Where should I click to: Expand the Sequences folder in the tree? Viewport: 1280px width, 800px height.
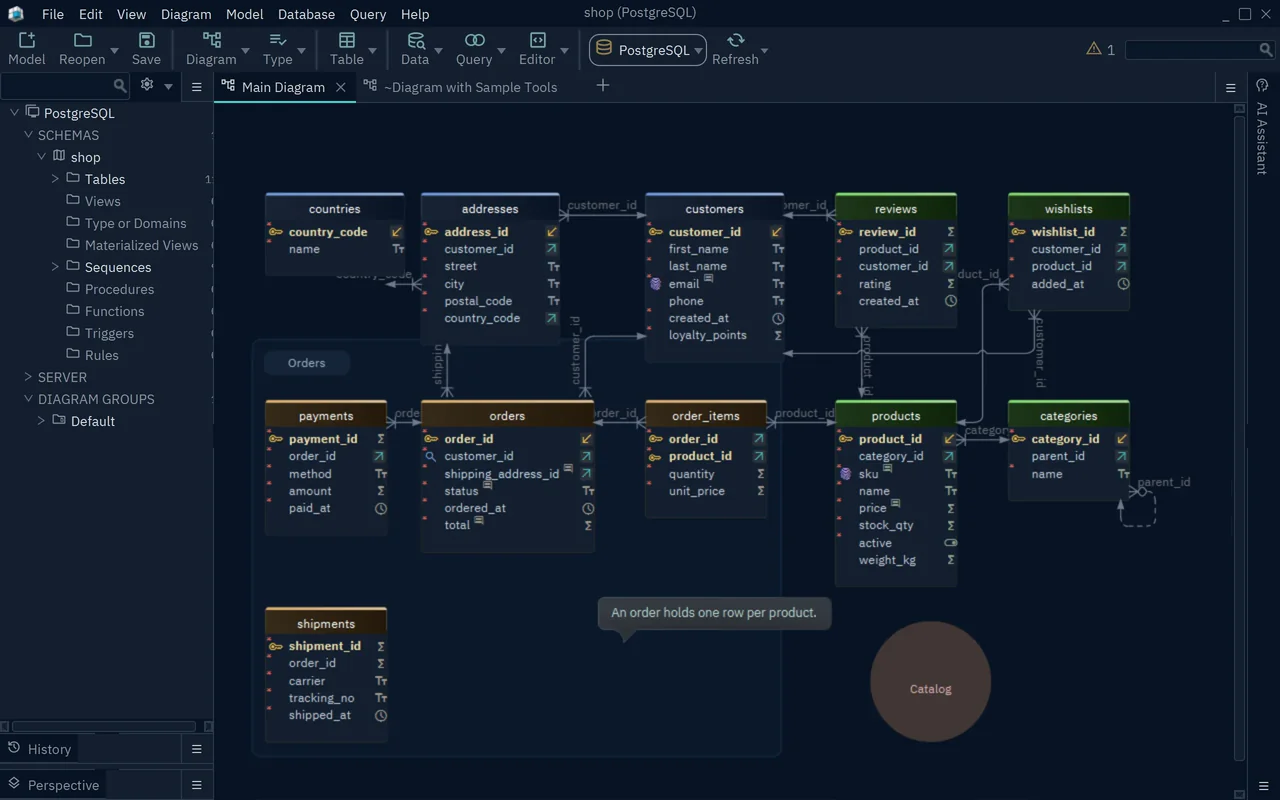point(55,267)
